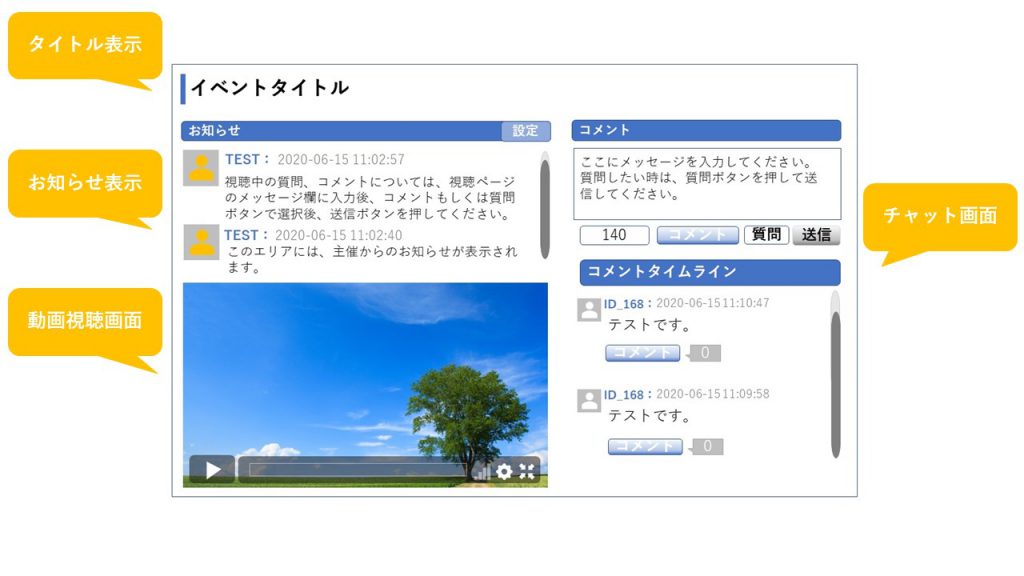1024x576 pixels.
Task: Click the video volume bars icon
Action: click(x=481, y=471)
